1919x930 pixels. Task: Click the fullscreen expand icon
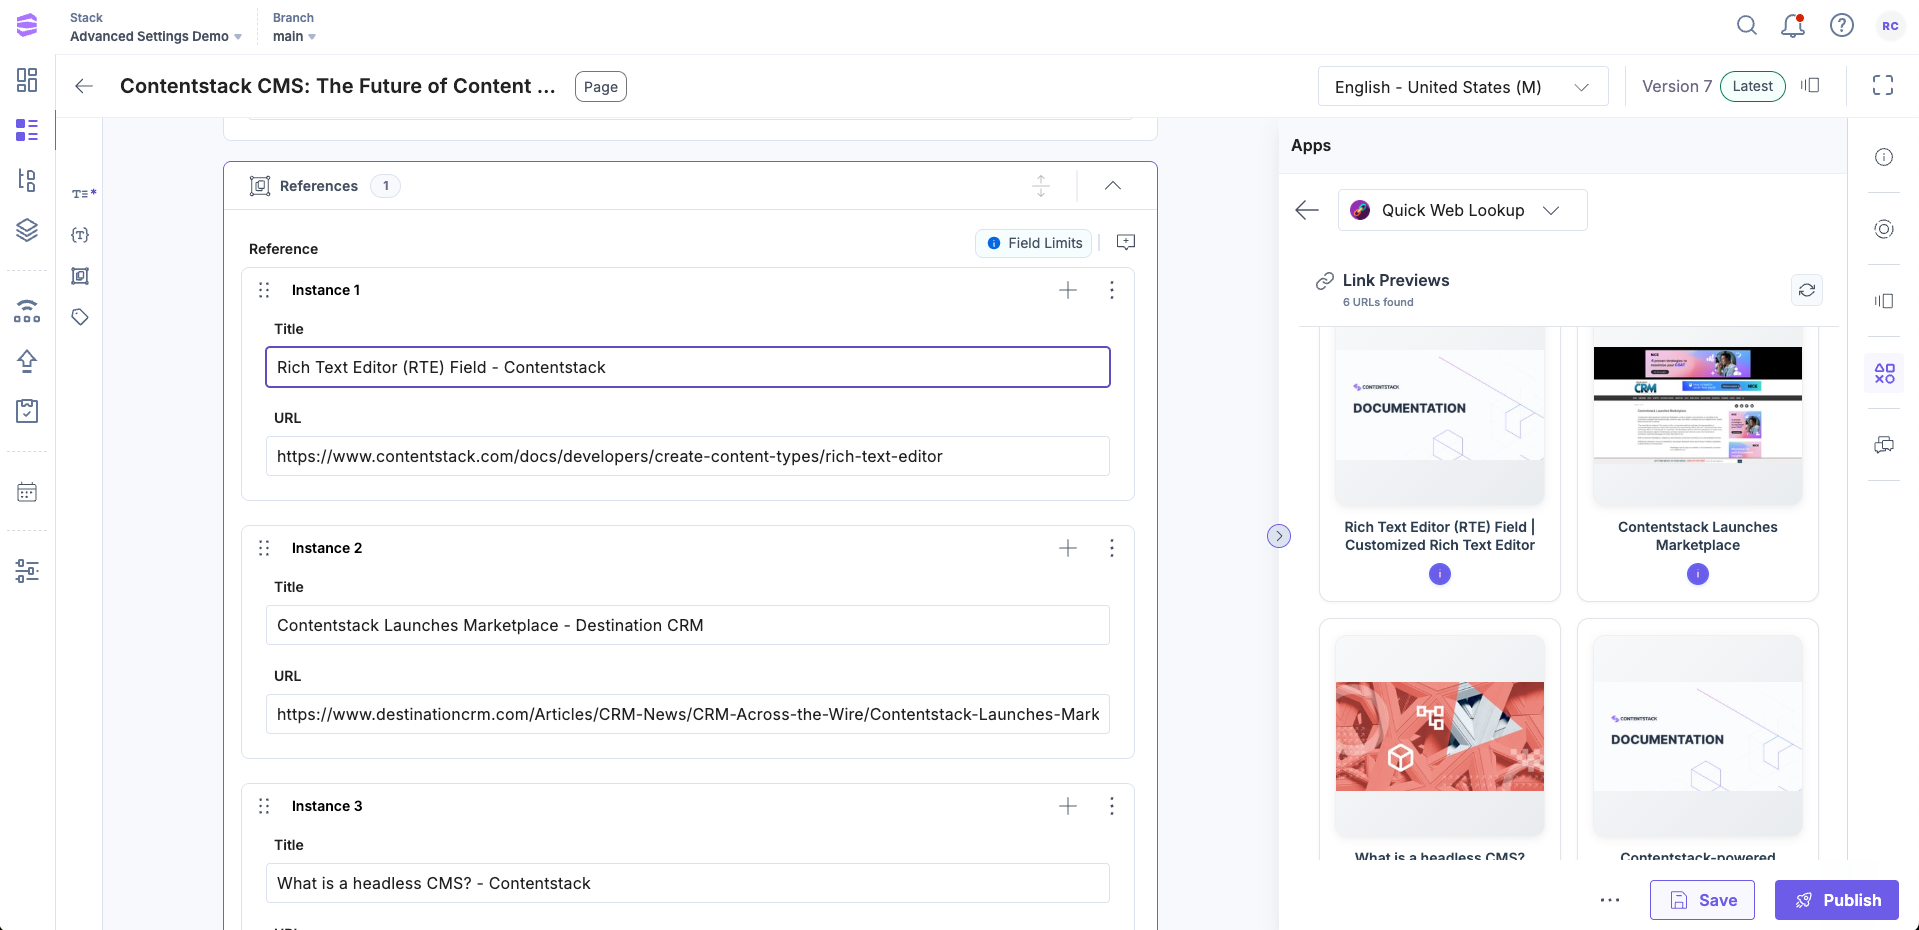pyautogui.click(x=1882, y=86)
